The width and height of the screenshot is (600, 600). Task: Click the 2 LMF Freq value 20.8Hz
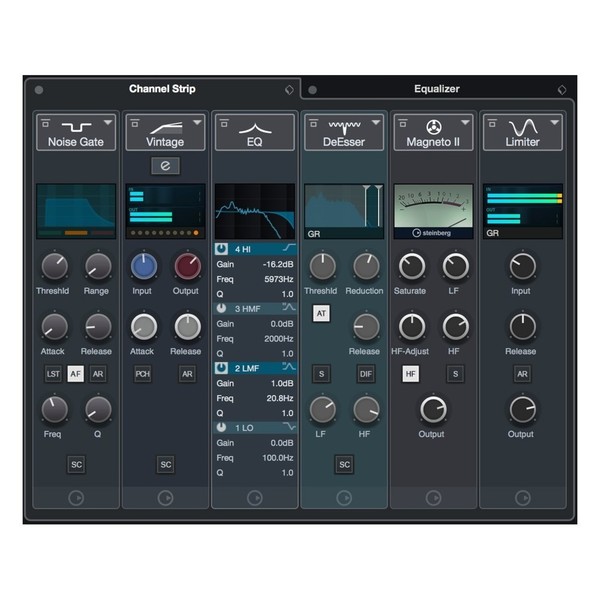click(280, 398)
